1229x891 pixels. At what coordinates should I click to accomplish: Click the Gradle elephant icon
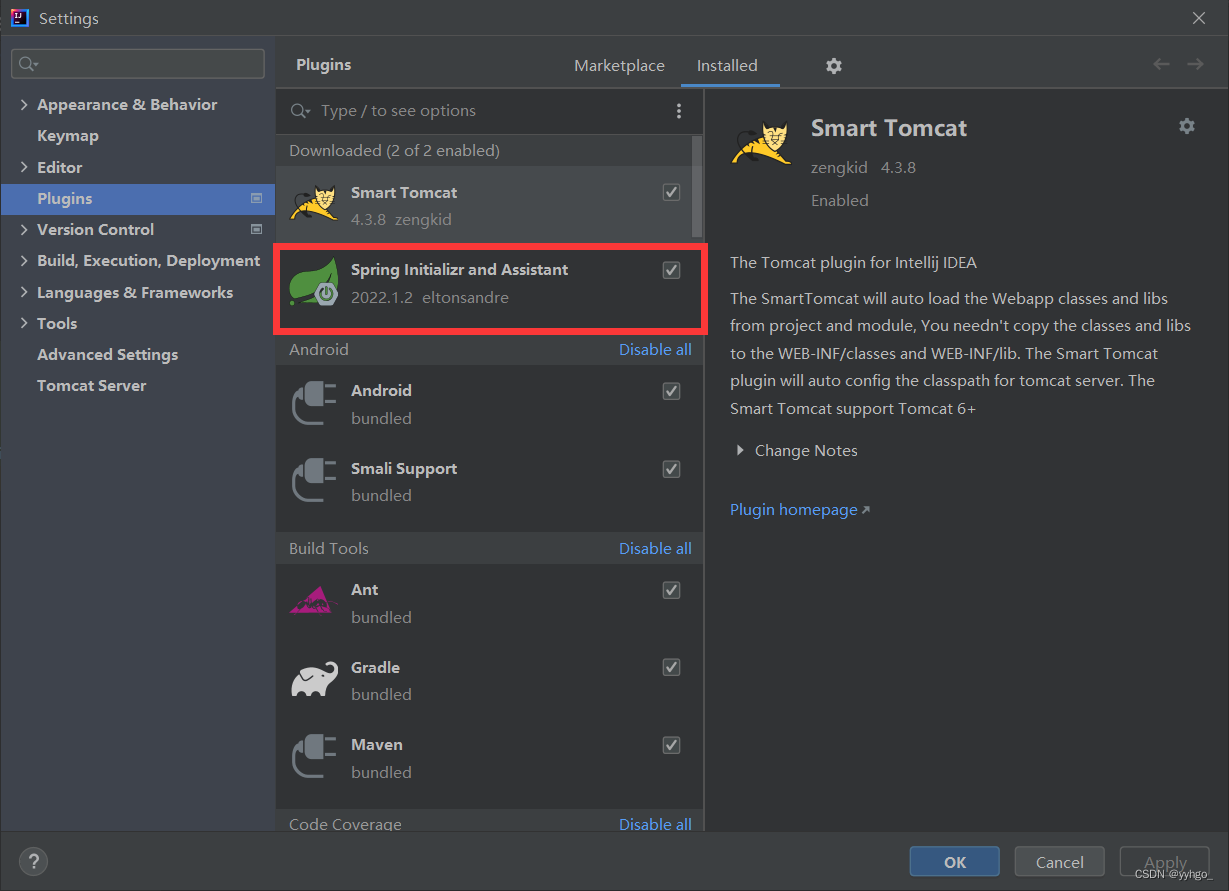314,680
